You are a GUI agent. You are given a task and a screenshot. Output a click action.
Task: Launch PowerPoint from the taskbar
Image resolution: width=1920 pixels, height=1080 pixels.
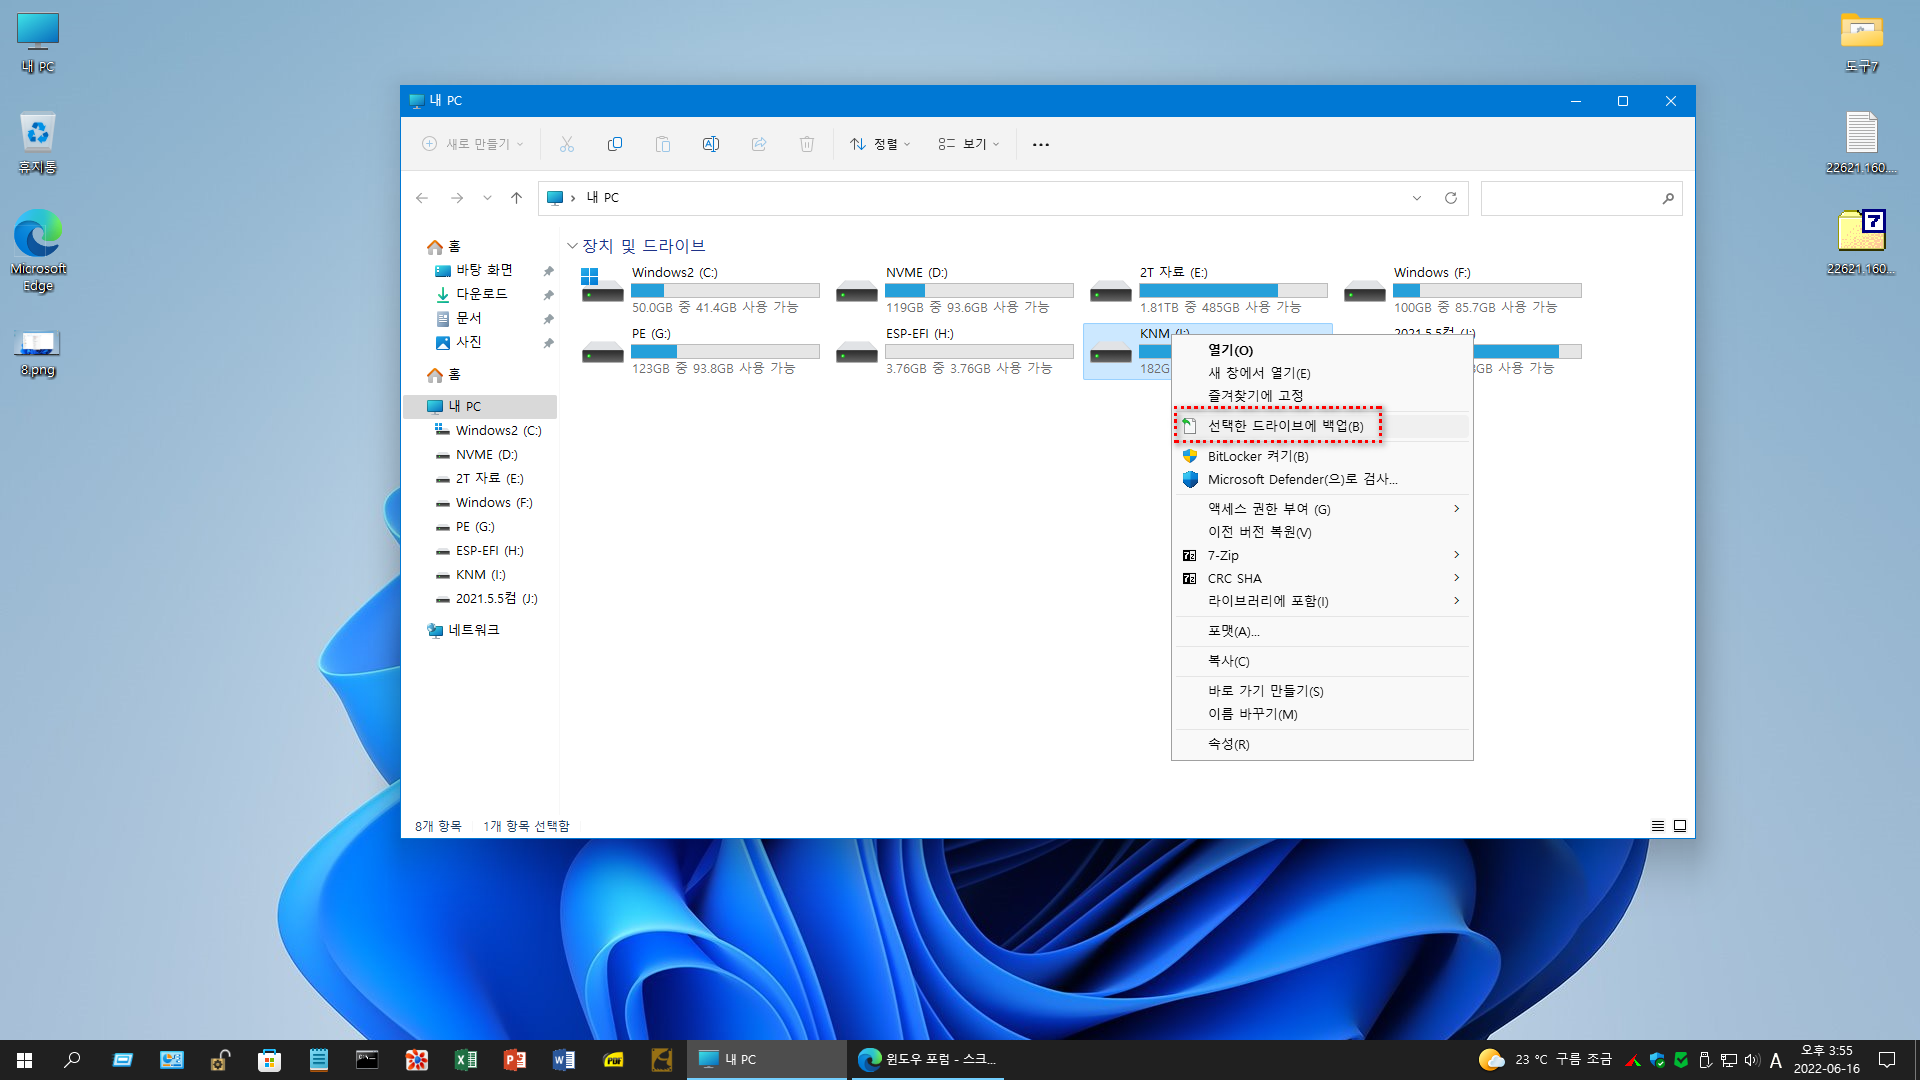[x=514, y=1060]
